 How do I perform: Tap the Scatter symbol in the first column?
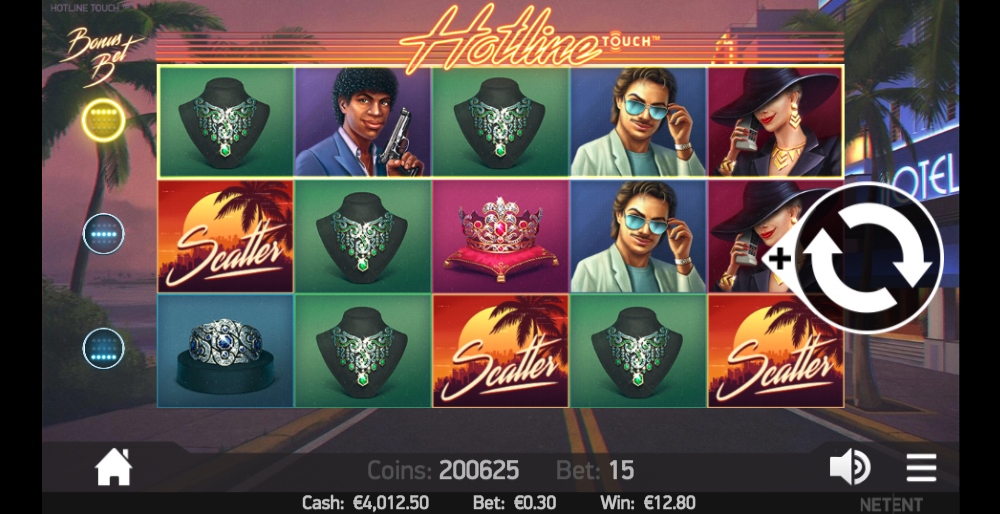click(x=226, y=236)
